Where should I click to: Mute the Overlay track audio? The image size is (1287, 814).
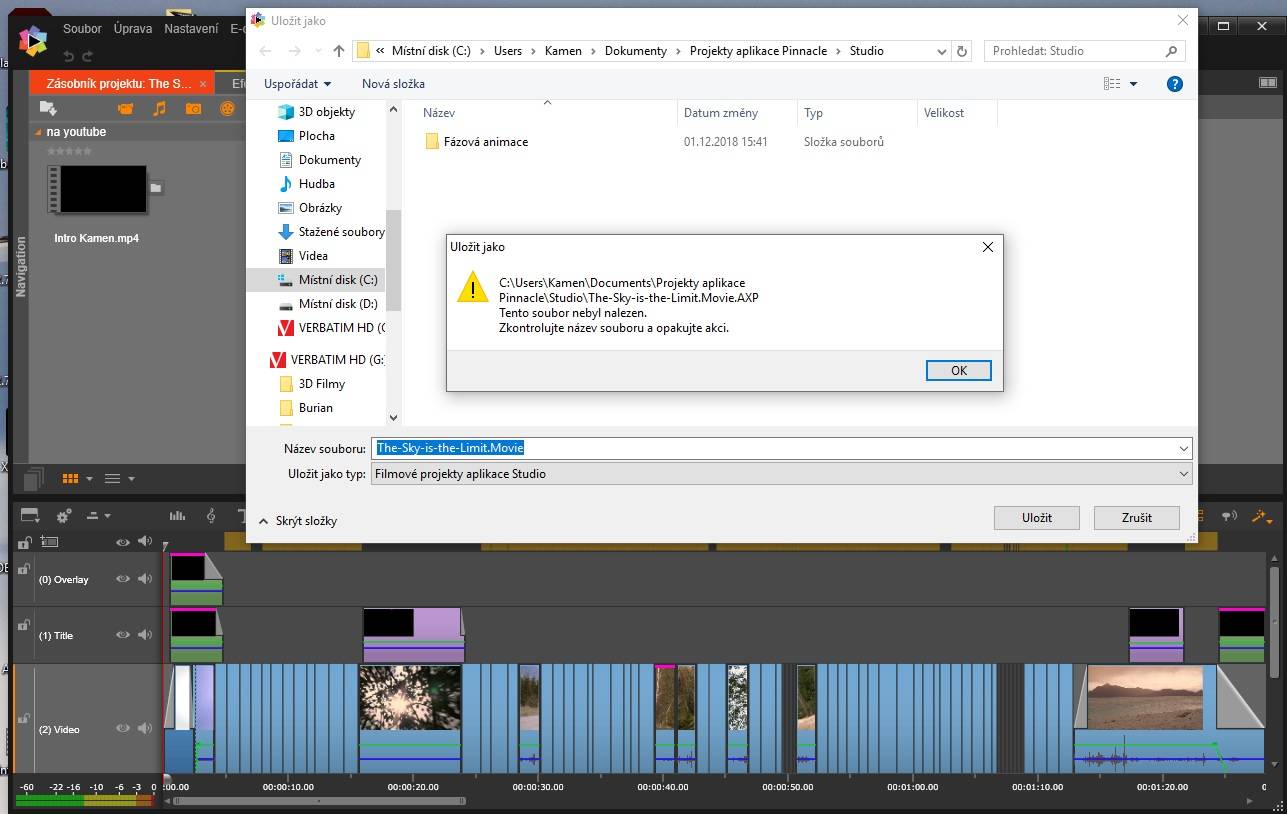pos(145,579)
